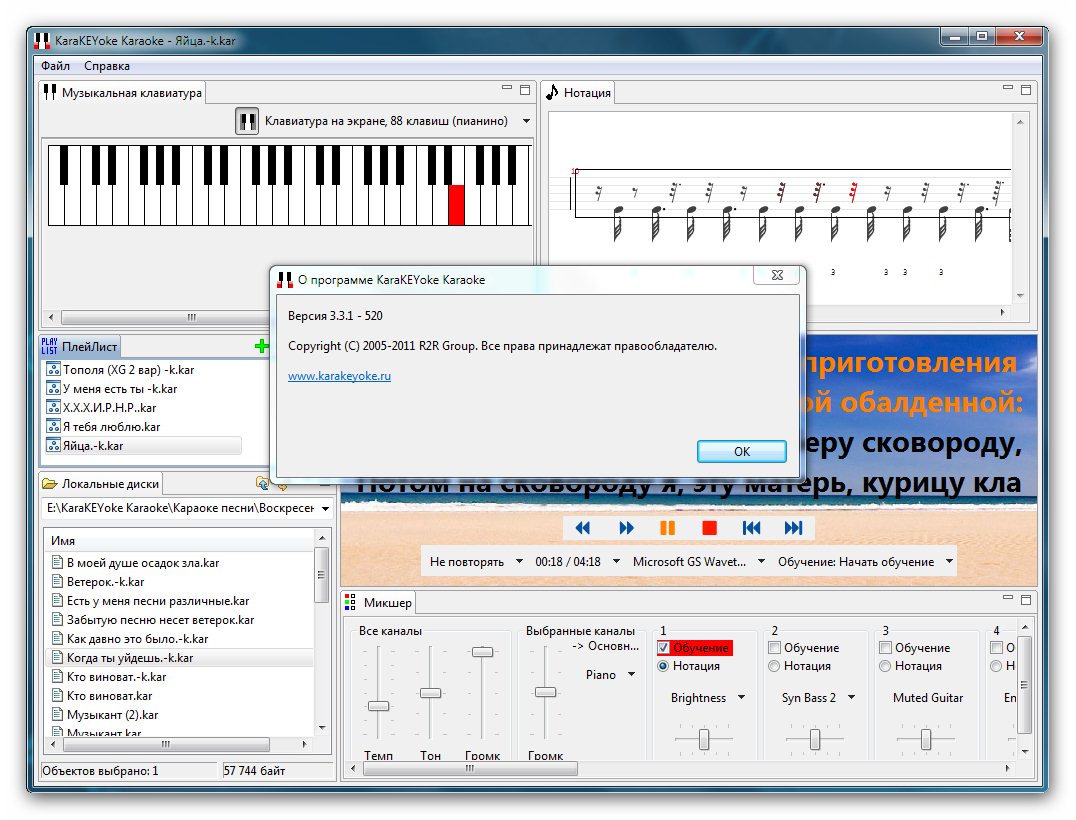The height and width of the screenshot is (820, 1076).
Task: Go up a folder in Локальные диски
Action: 261,484
